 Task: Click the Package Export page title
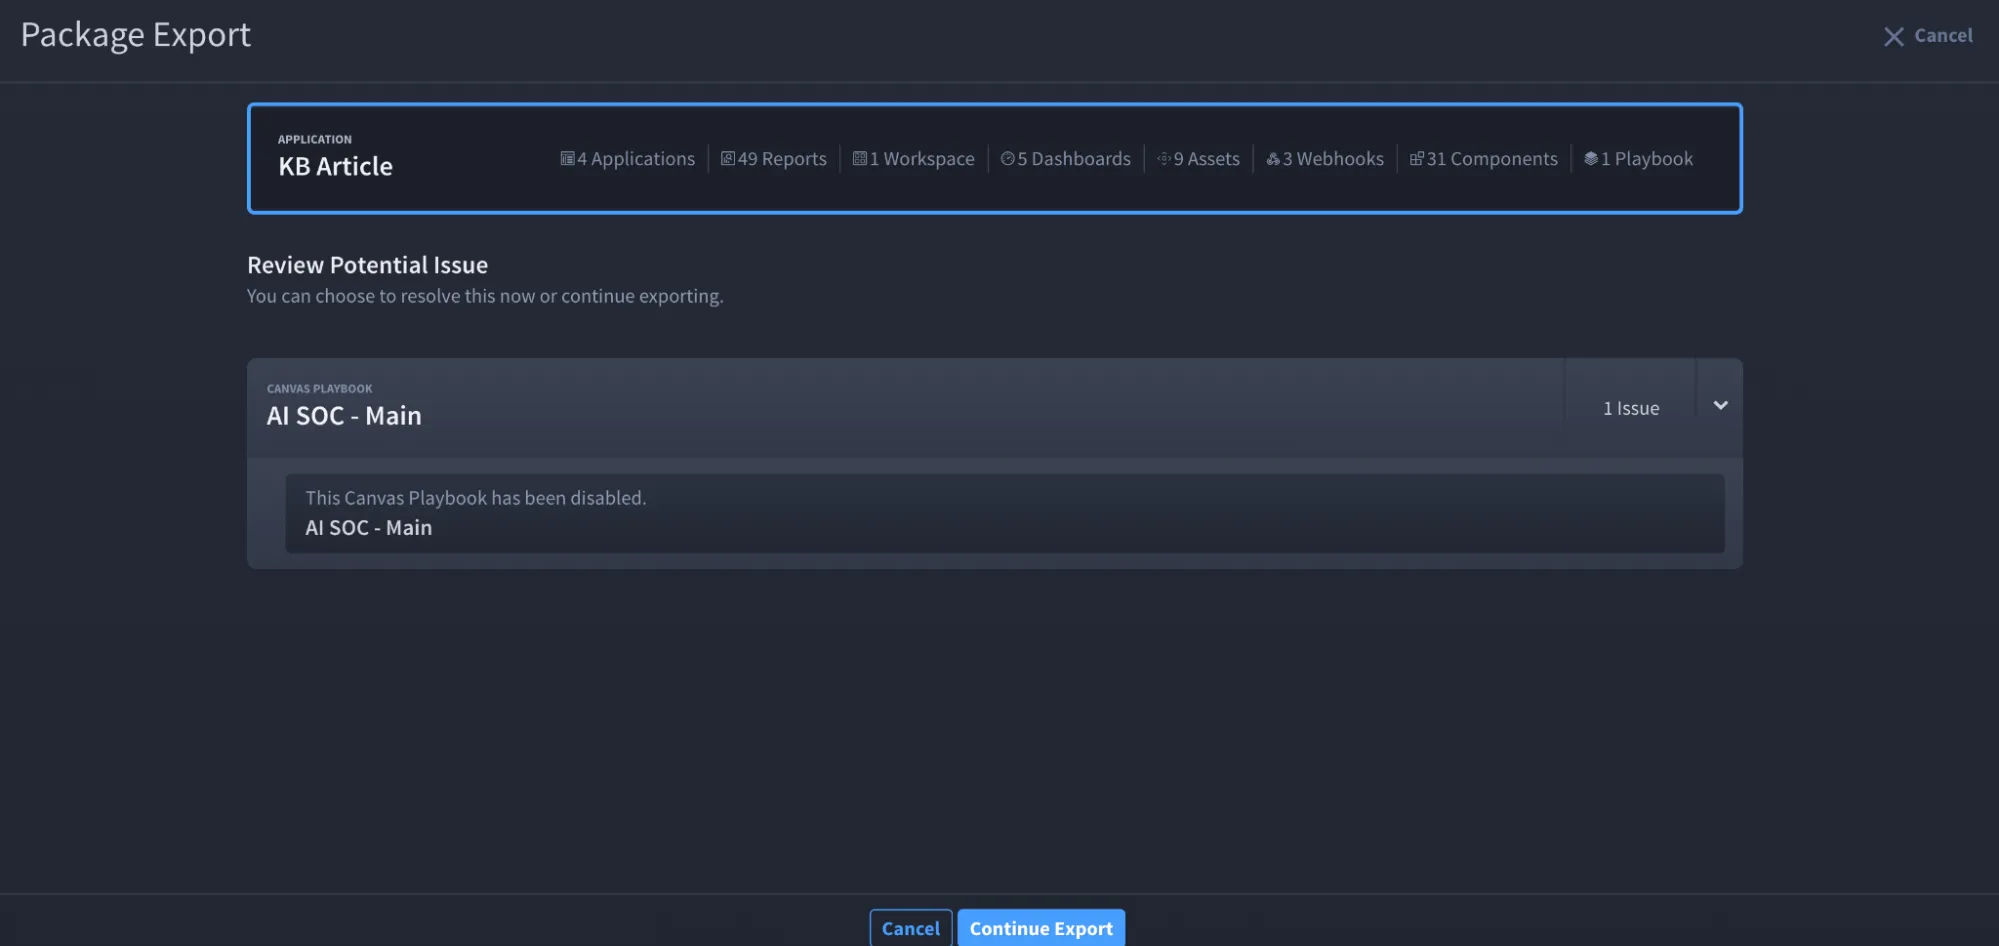pyautogui.click(x=136, y=35)
